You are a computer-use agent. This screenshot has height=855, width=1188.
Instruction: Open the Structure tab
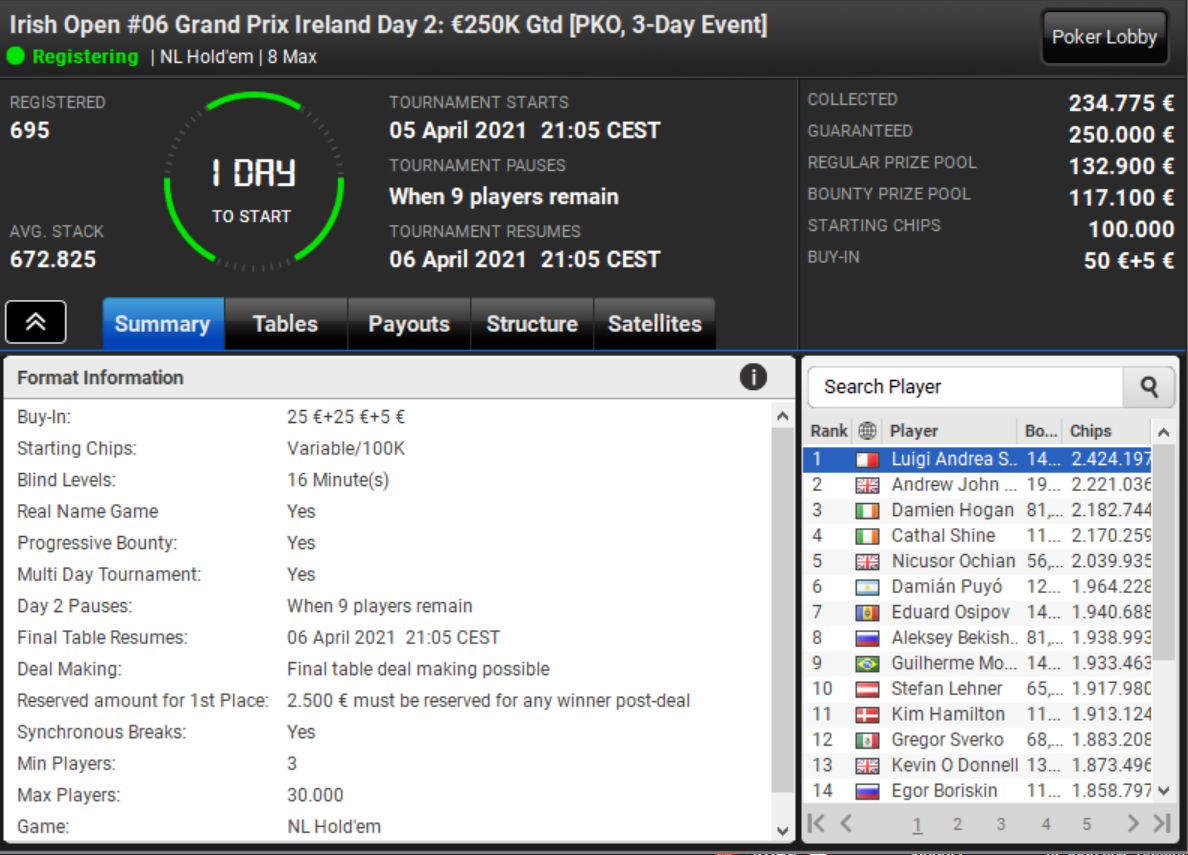pyautogui.click(x=532, y=324)
